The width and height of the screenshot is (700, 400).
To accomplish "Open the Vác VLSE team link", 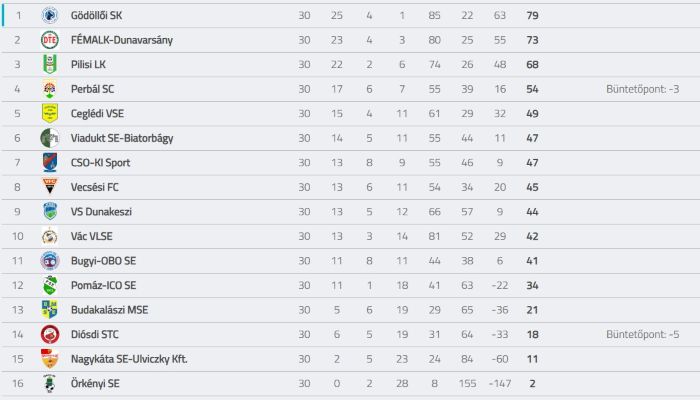I will [x=92, y=237].
